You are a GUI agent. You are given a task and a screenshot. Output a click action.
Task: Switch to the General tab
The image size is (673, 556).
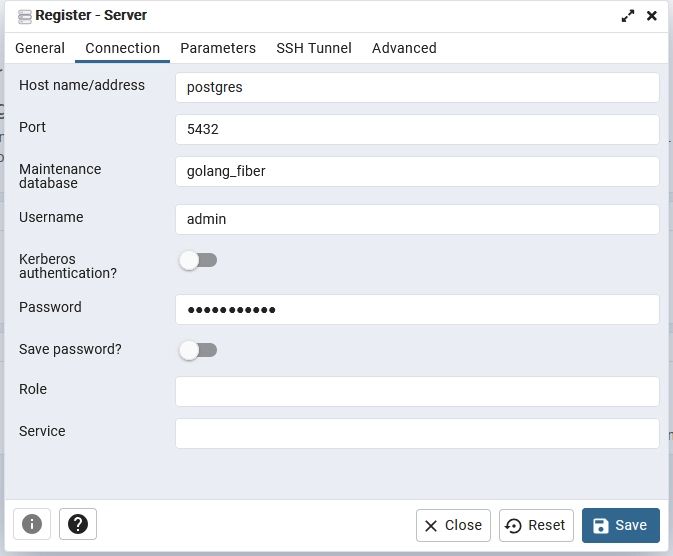[40, 48]
